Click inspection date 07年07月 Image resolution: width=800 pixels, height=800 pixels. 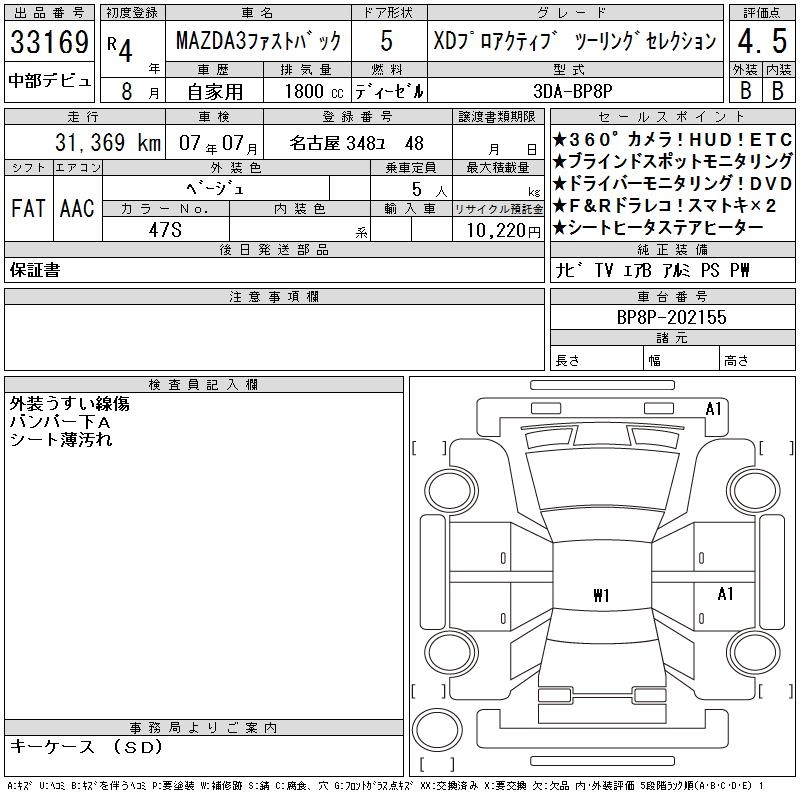[218, 143]
